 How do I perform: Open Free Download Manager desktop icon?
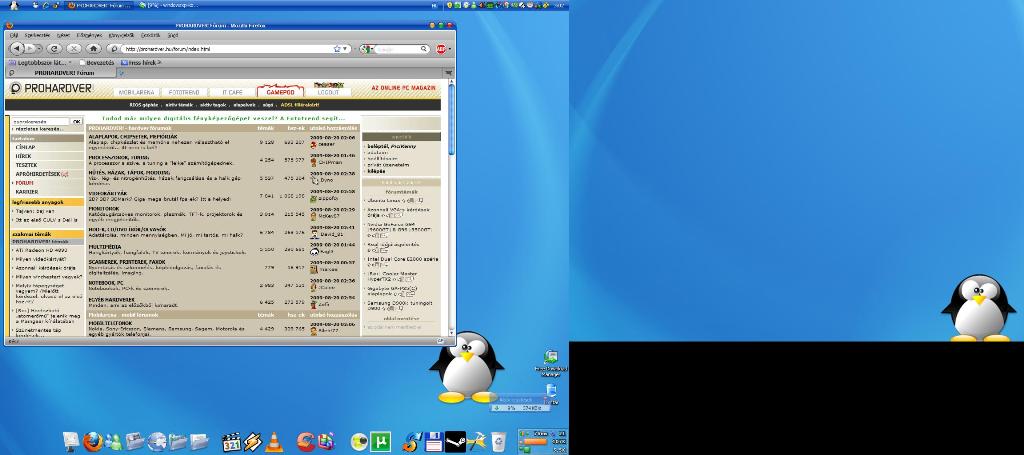click(x=551, y=363)
